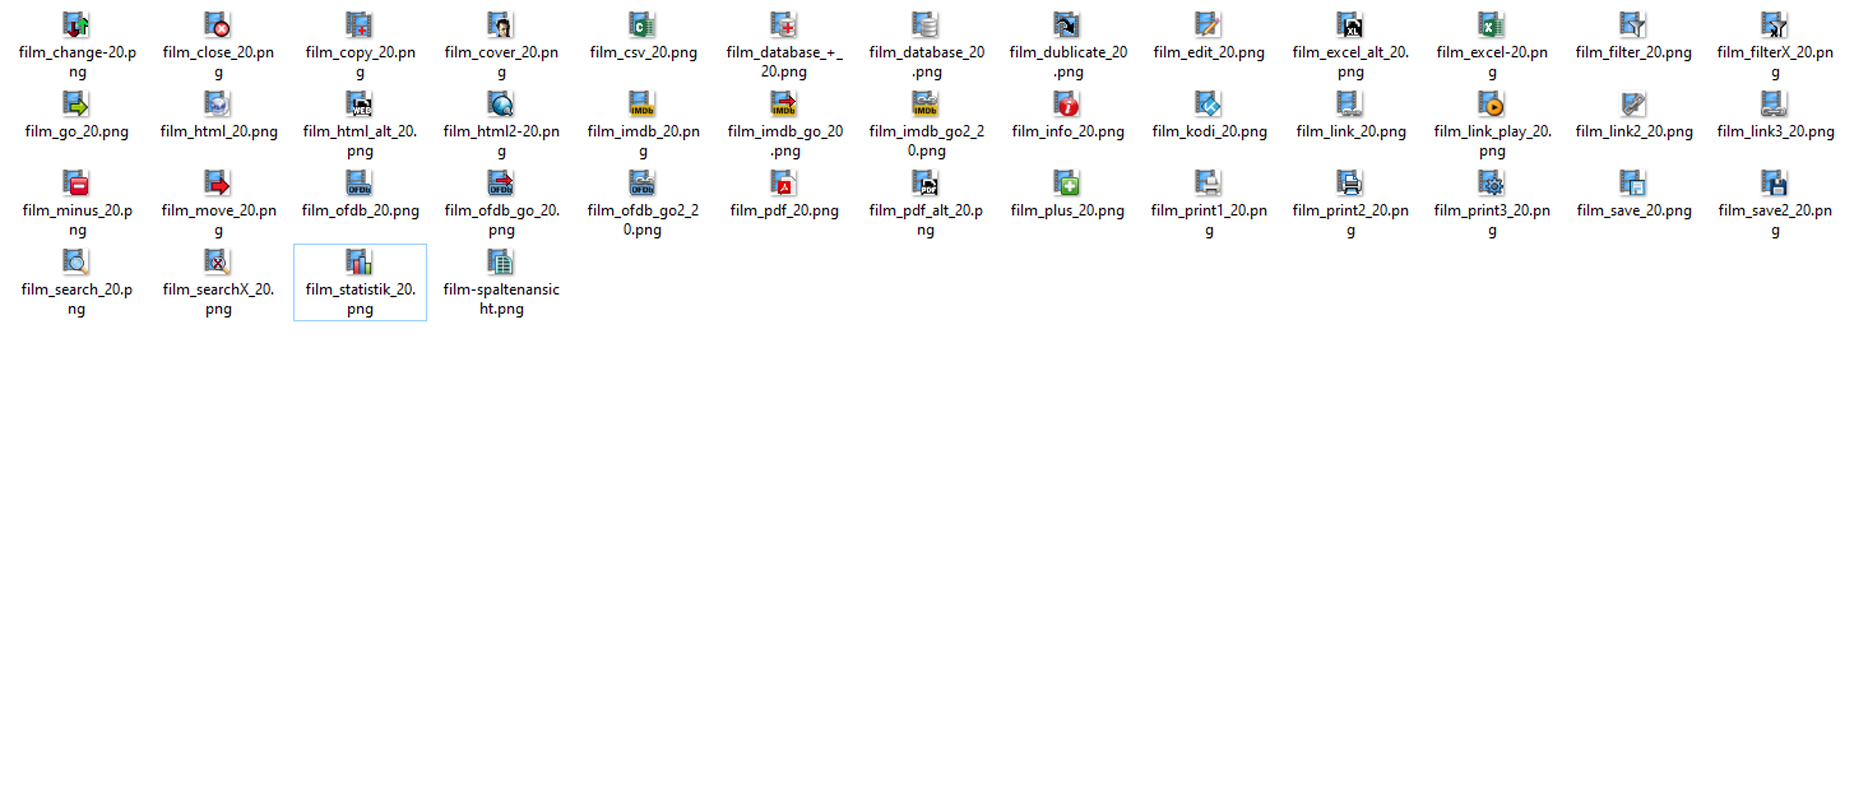Click the film_go_20.png icon
1849x800 pixels.
pos(76,103)
